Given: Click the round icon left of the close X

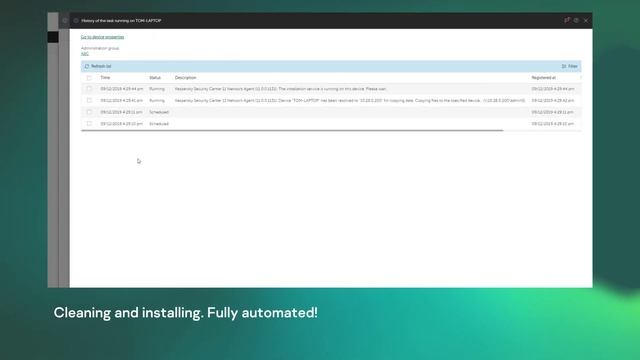Looking at the screenshot, I should [576, 20].
